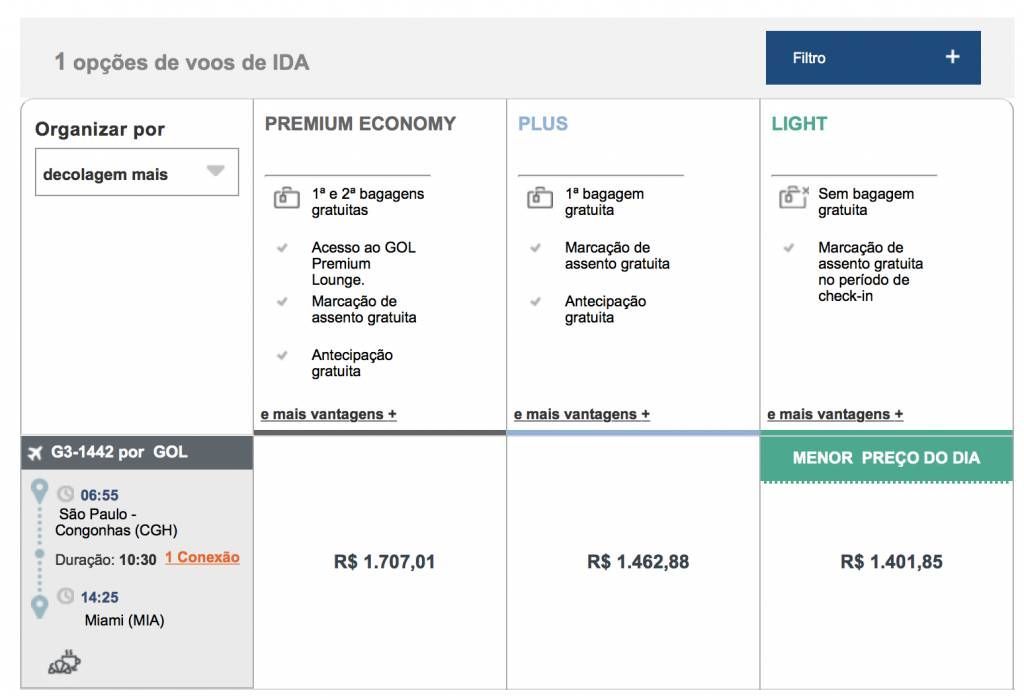Select Light fare R$ 1.401,85
Viewport: 1024px width, 700px height.
(x=890, y=562)
